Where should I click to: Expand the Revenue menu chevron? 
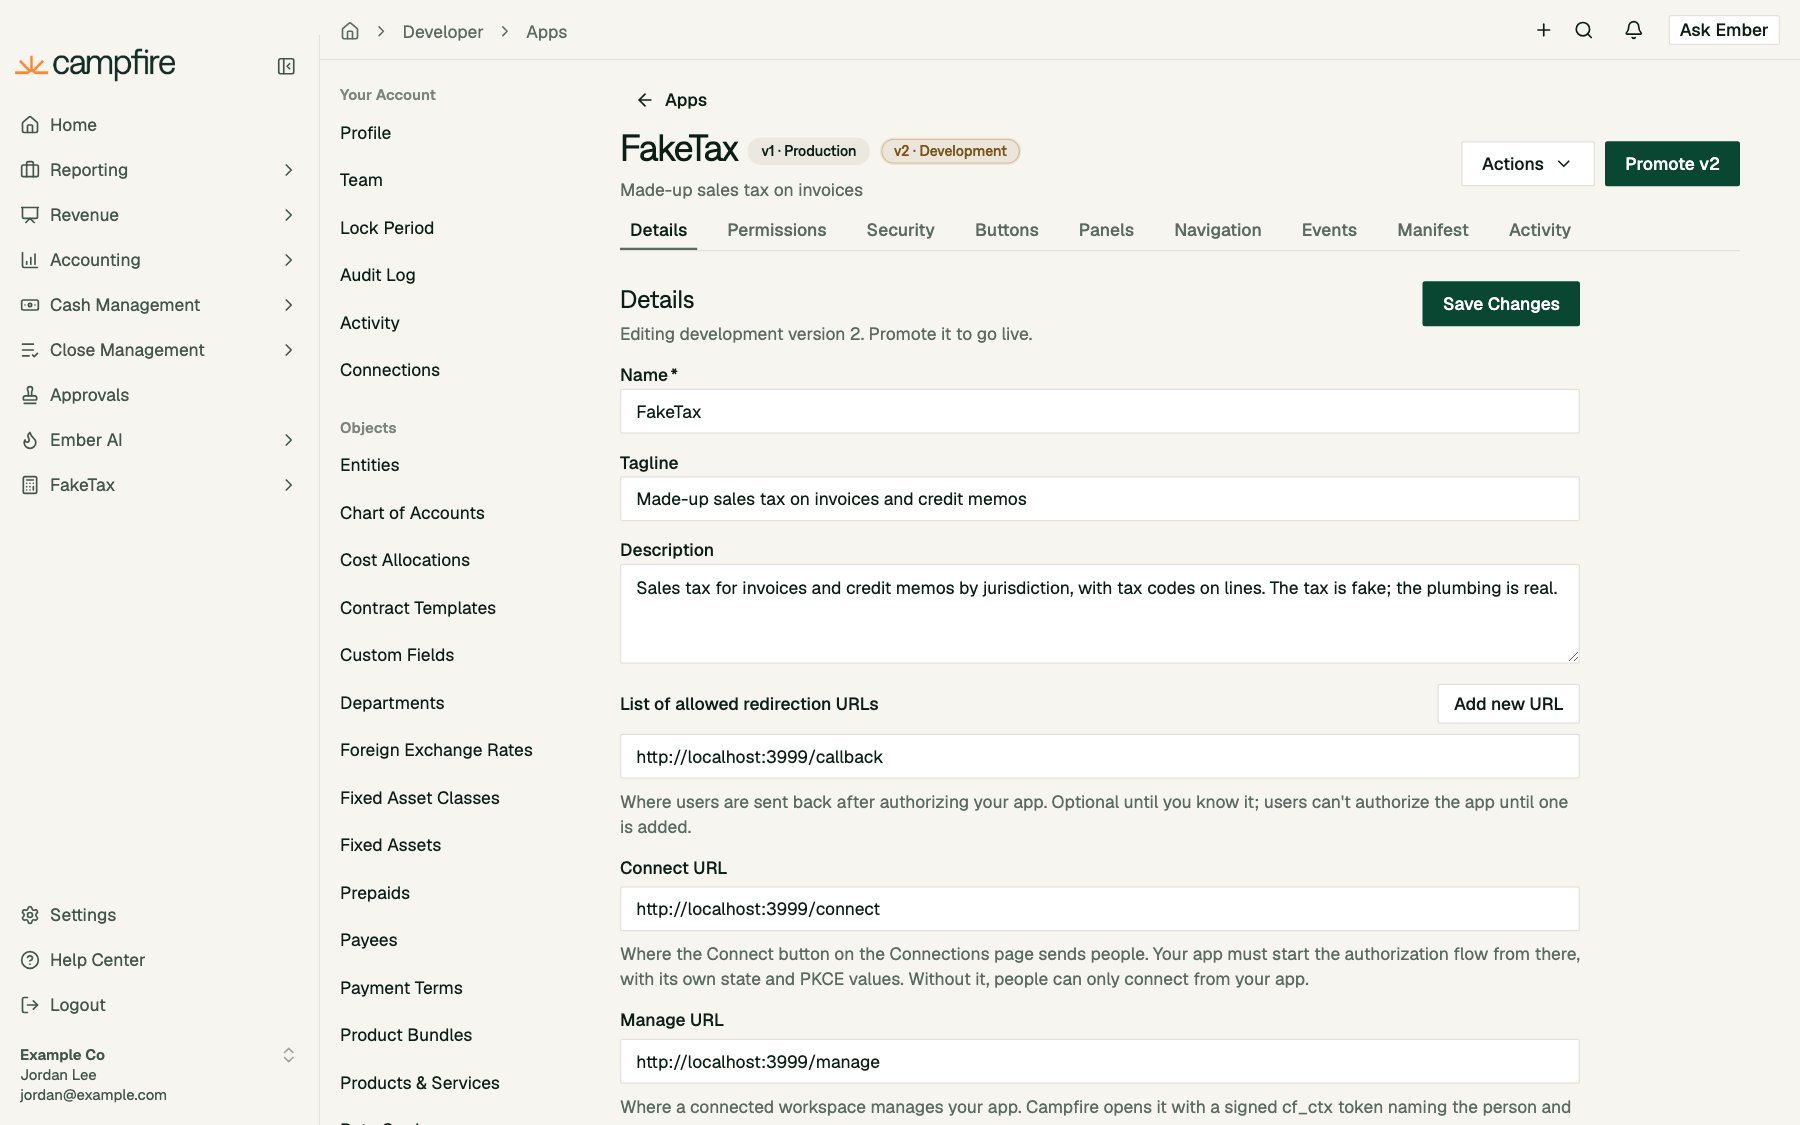tap(288, 215)
